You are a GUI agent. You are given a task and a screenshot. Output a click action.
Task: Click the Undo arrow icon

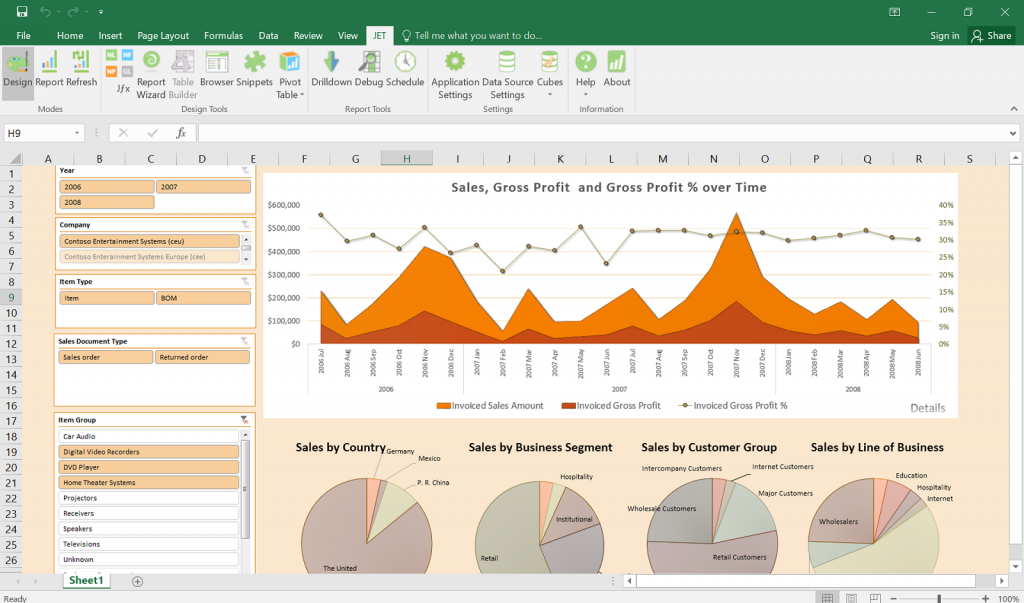click(x=44, y=11)
